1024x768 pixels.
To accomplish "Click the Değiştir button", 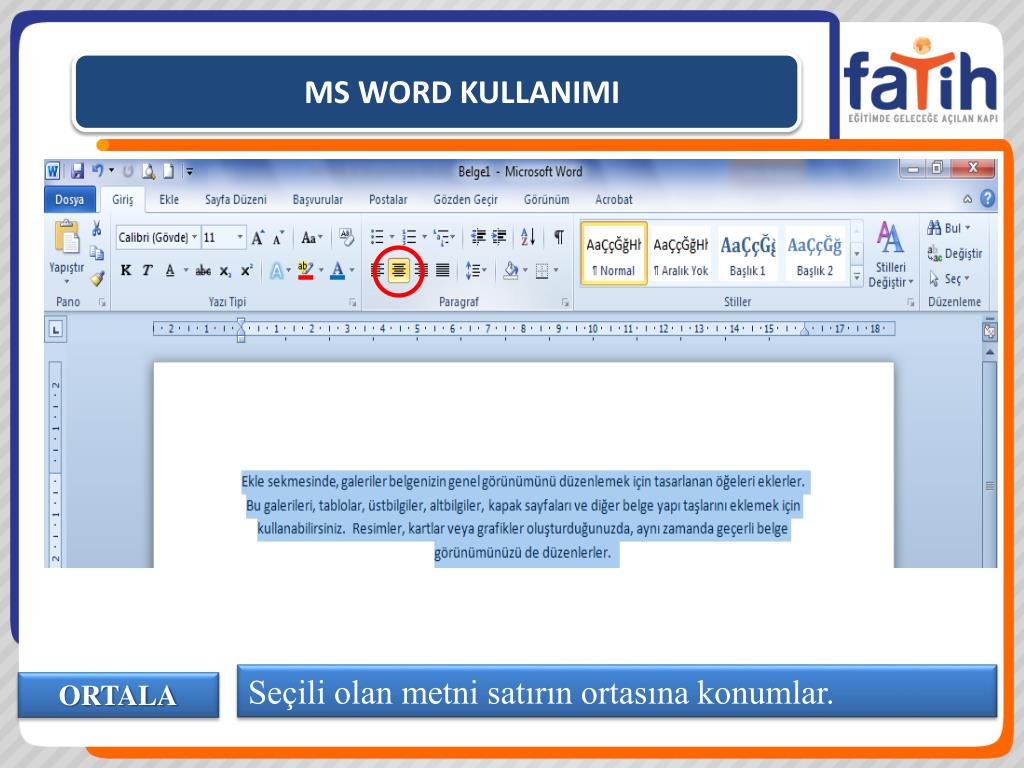I will [x=955, y=254].
